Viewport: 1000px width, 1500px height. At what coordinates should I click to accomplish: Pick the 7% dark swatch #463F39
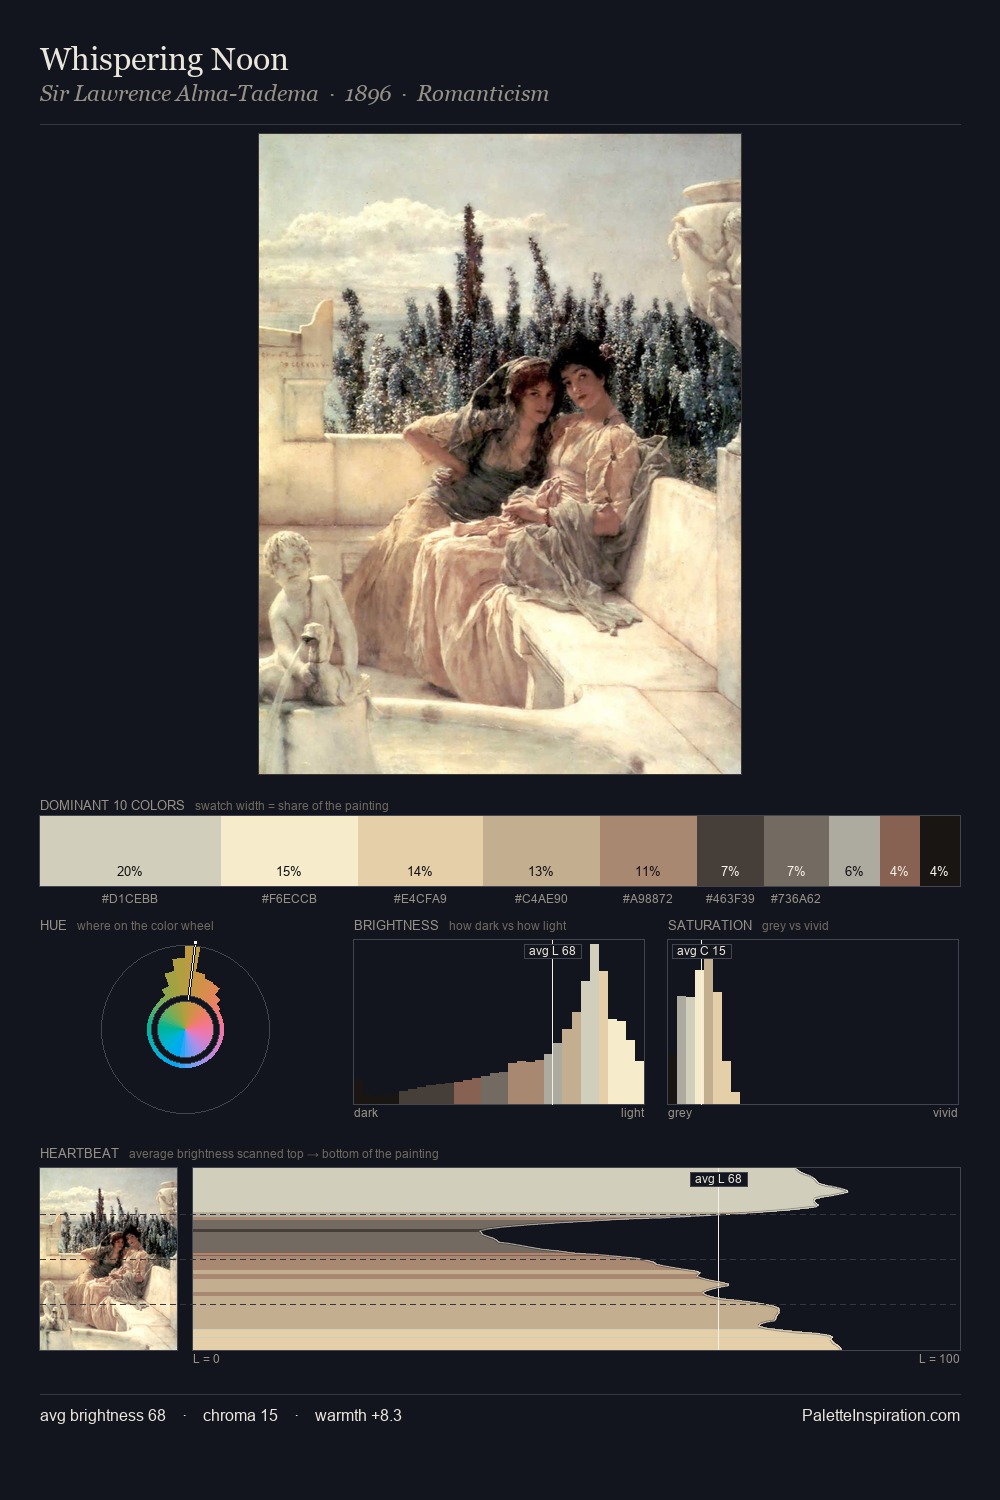[x=730, y=851]
